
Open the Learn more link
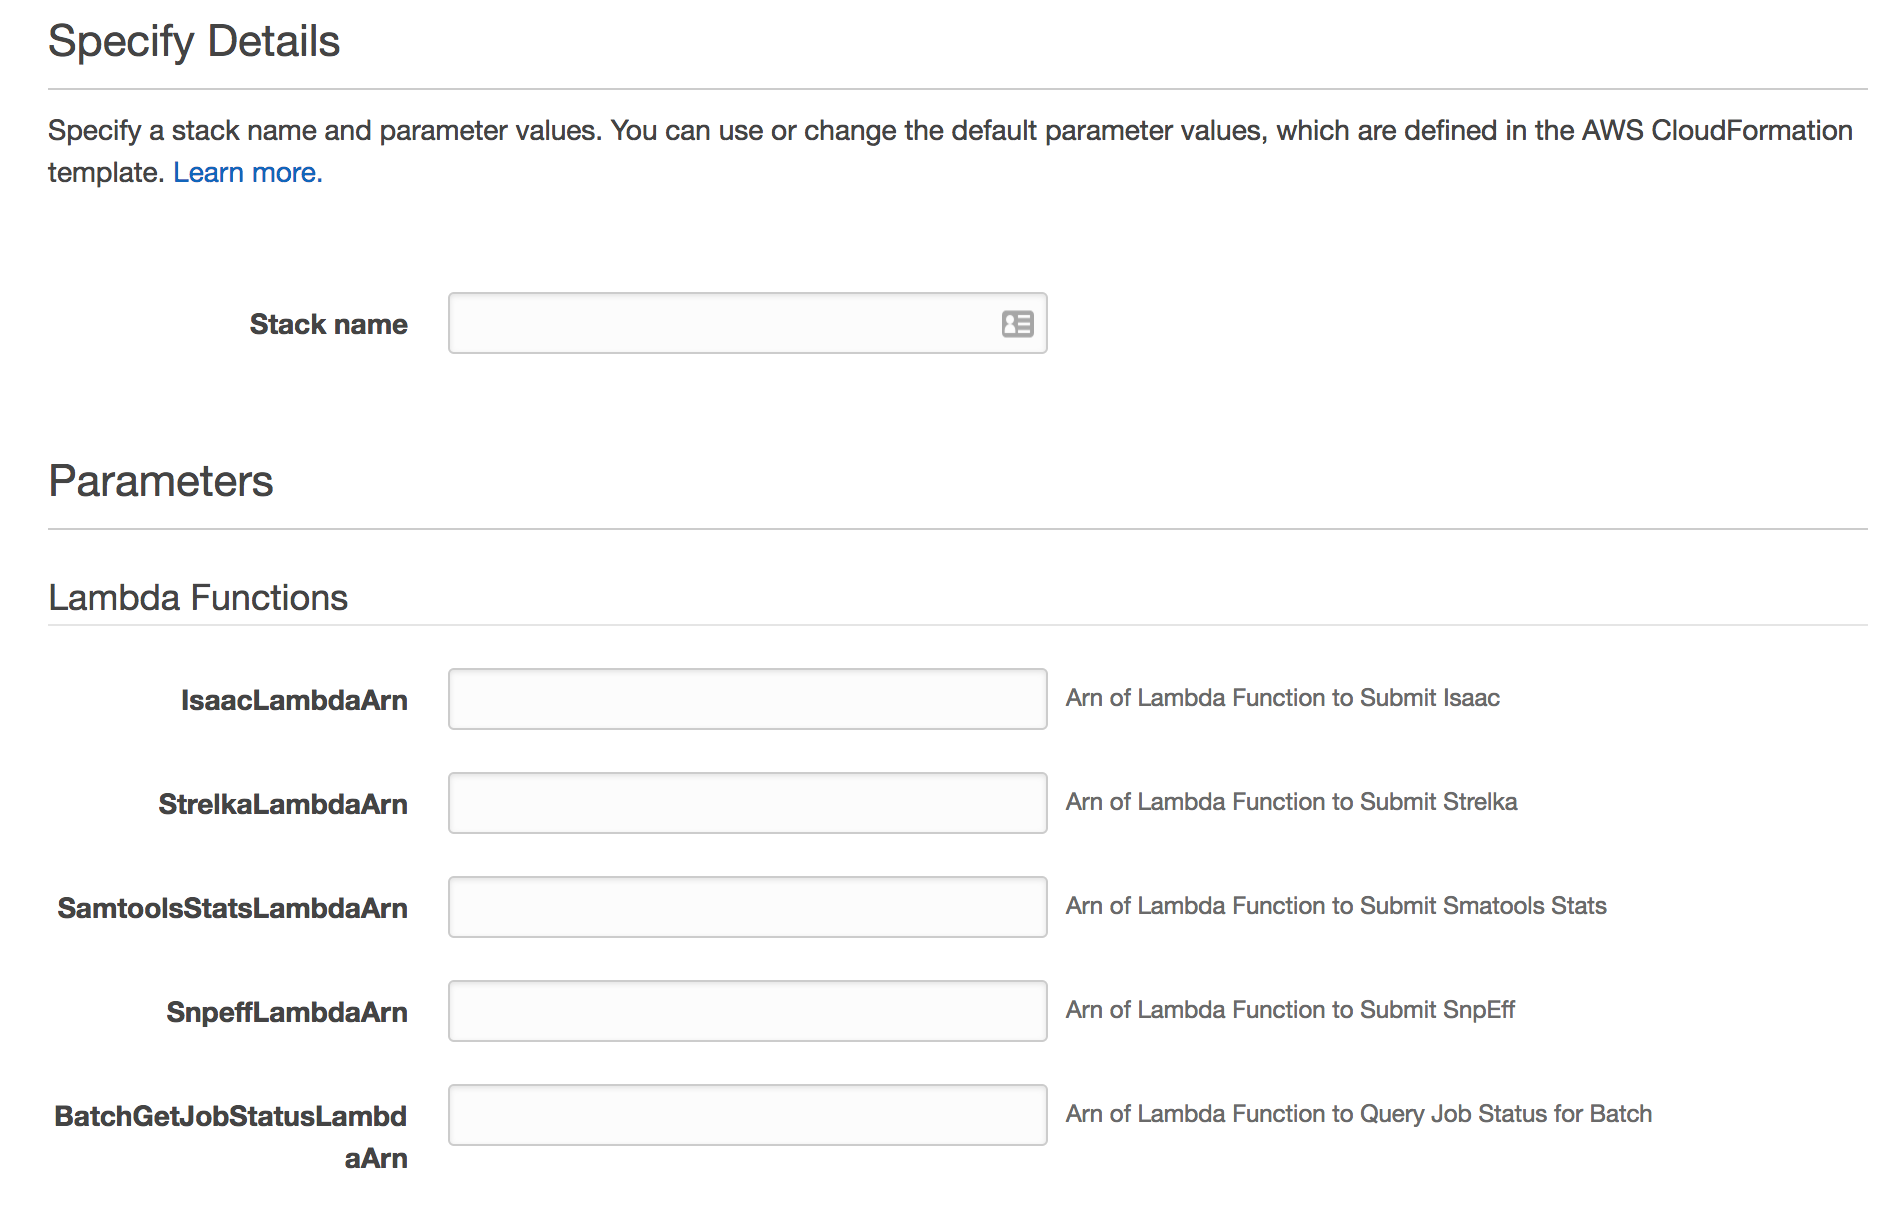(247, 173)
